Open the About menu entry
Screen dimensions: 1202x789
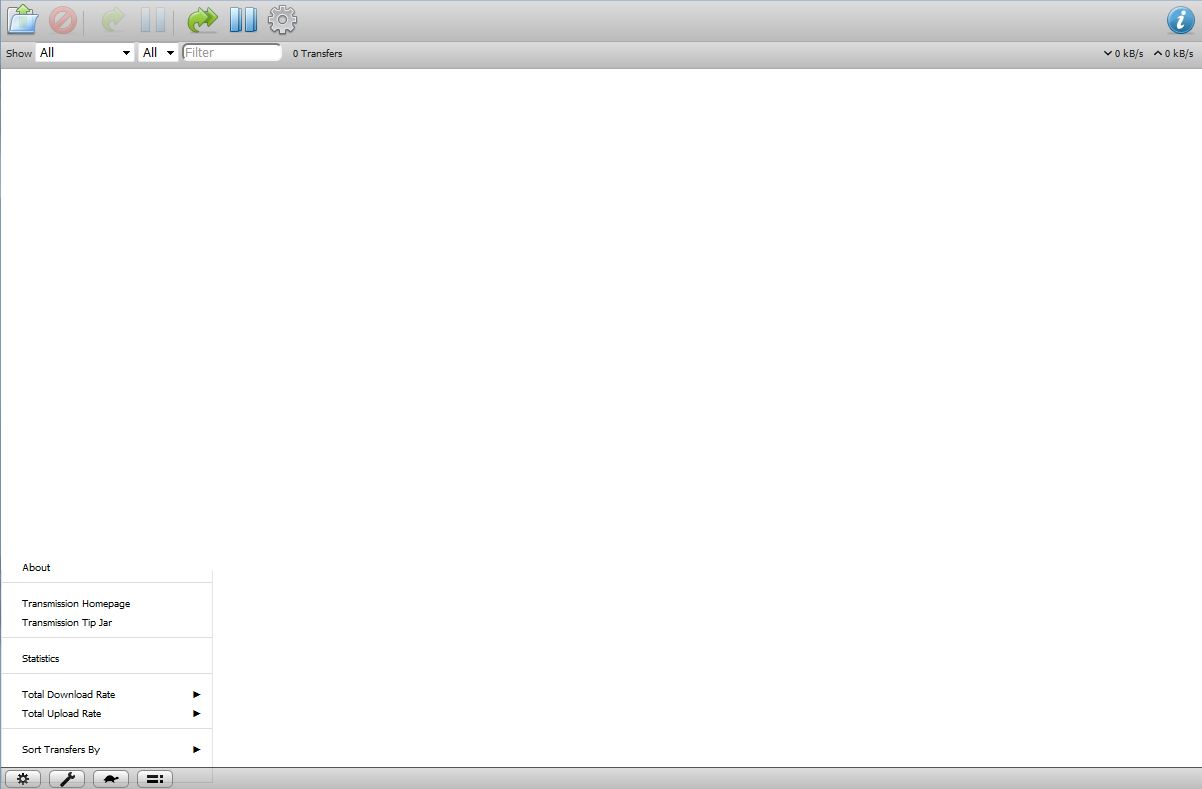107,568
